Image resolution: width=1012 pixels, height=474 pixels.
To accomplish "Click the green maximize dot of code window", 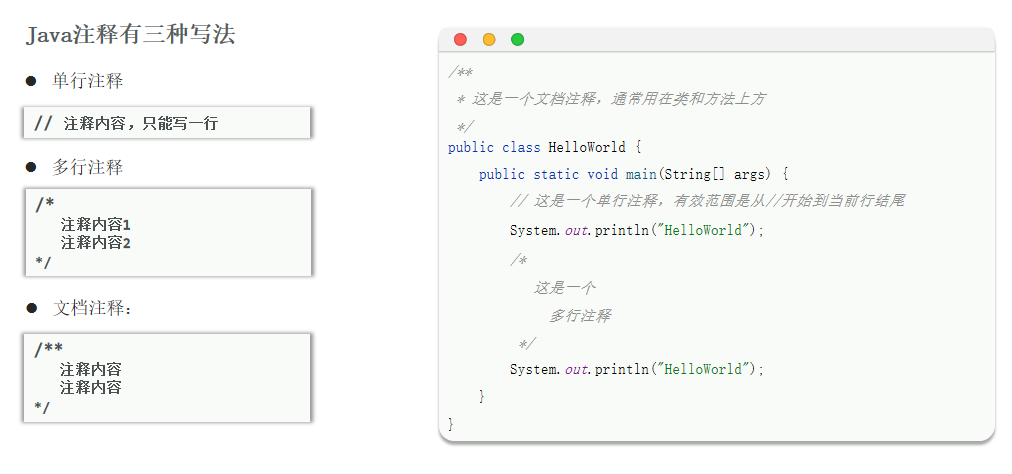I will [518, 39].
